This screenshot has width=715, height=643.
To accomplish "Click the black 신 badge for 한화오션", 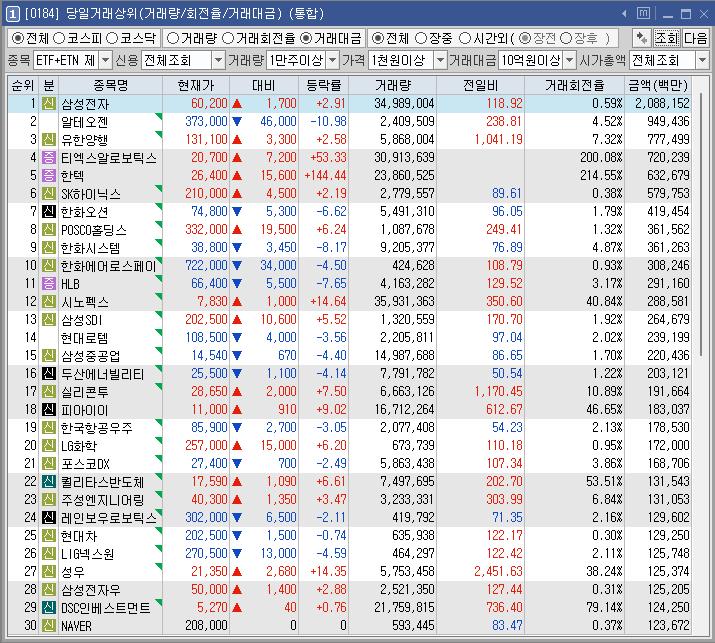I will [49, 212].
